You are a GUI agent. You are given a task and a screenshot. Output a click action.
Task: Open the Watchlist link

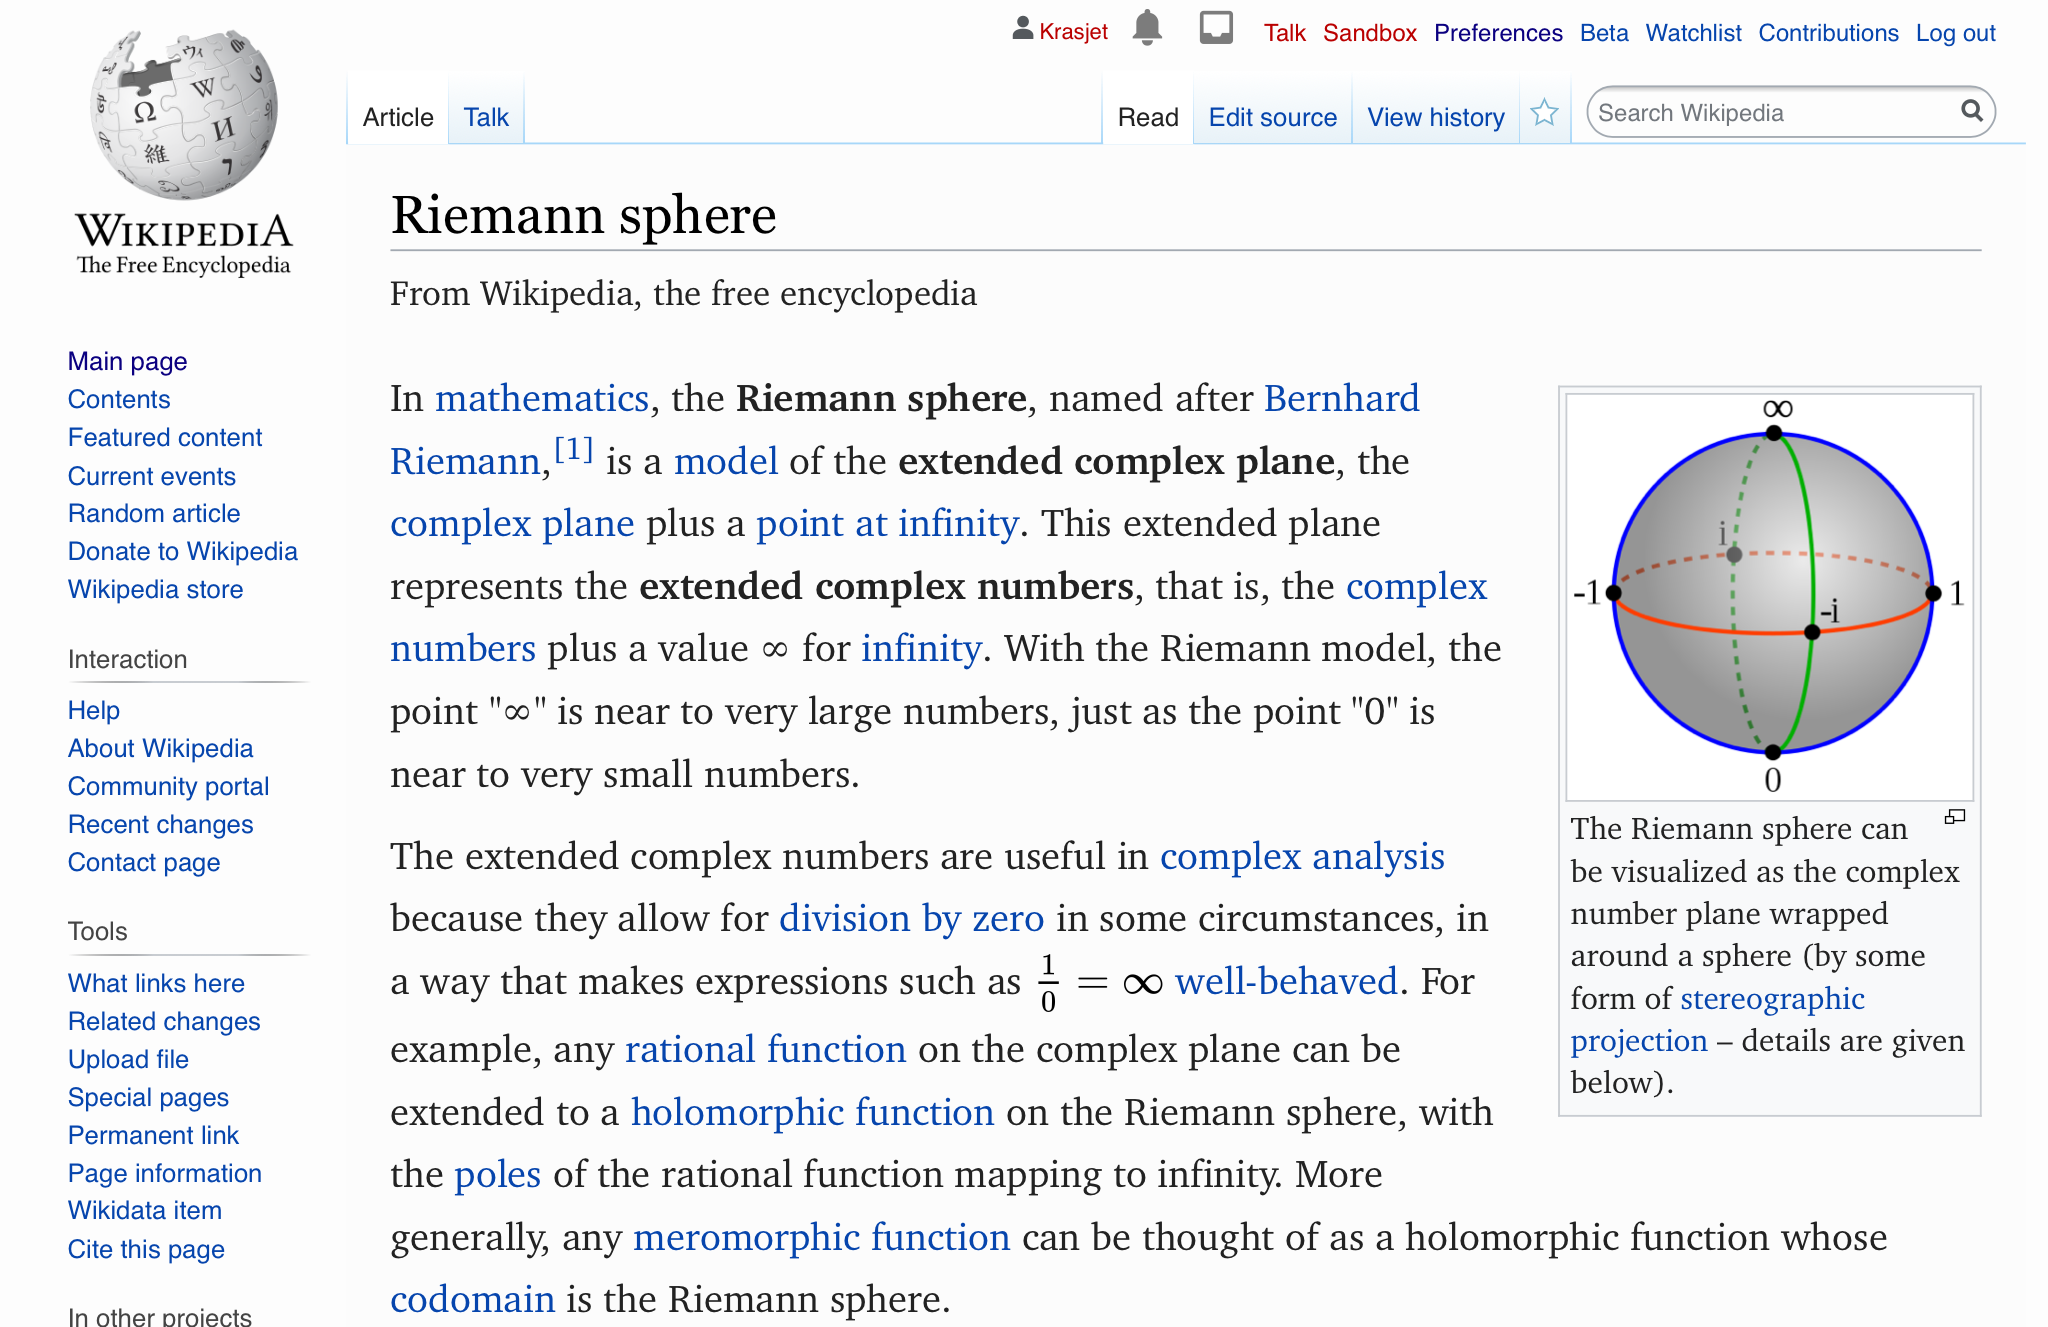(x=1693, y=33)
